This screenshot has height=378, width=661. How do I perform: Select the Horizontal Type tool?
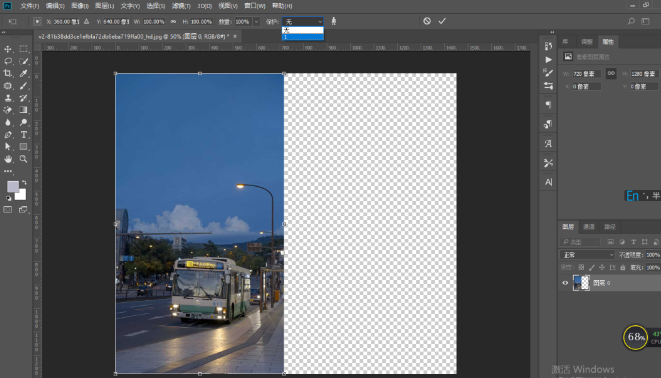tap(24, 135)
